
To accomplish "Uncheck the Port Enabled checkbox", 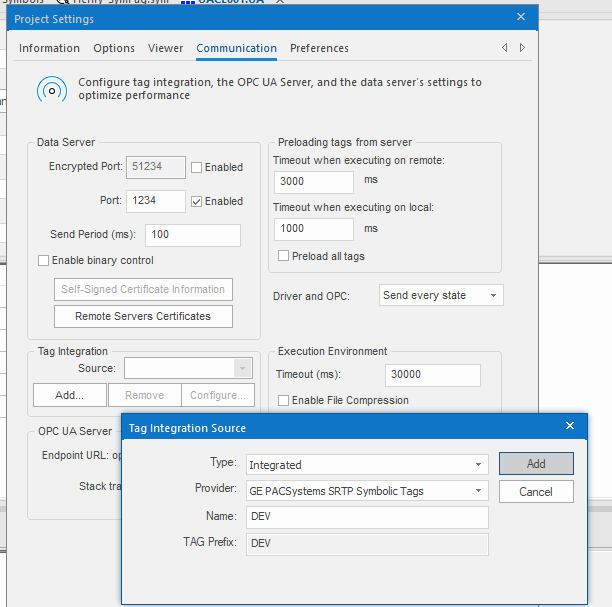I will [197, 201].
